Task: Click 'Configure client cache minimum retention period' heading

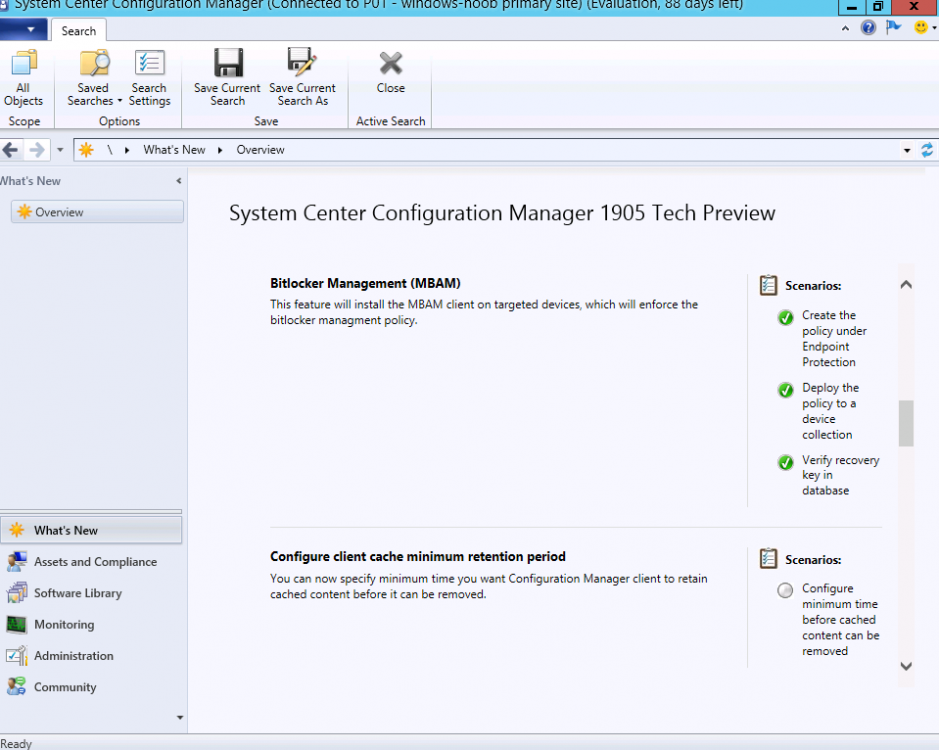Action: [x=417, y=557]
